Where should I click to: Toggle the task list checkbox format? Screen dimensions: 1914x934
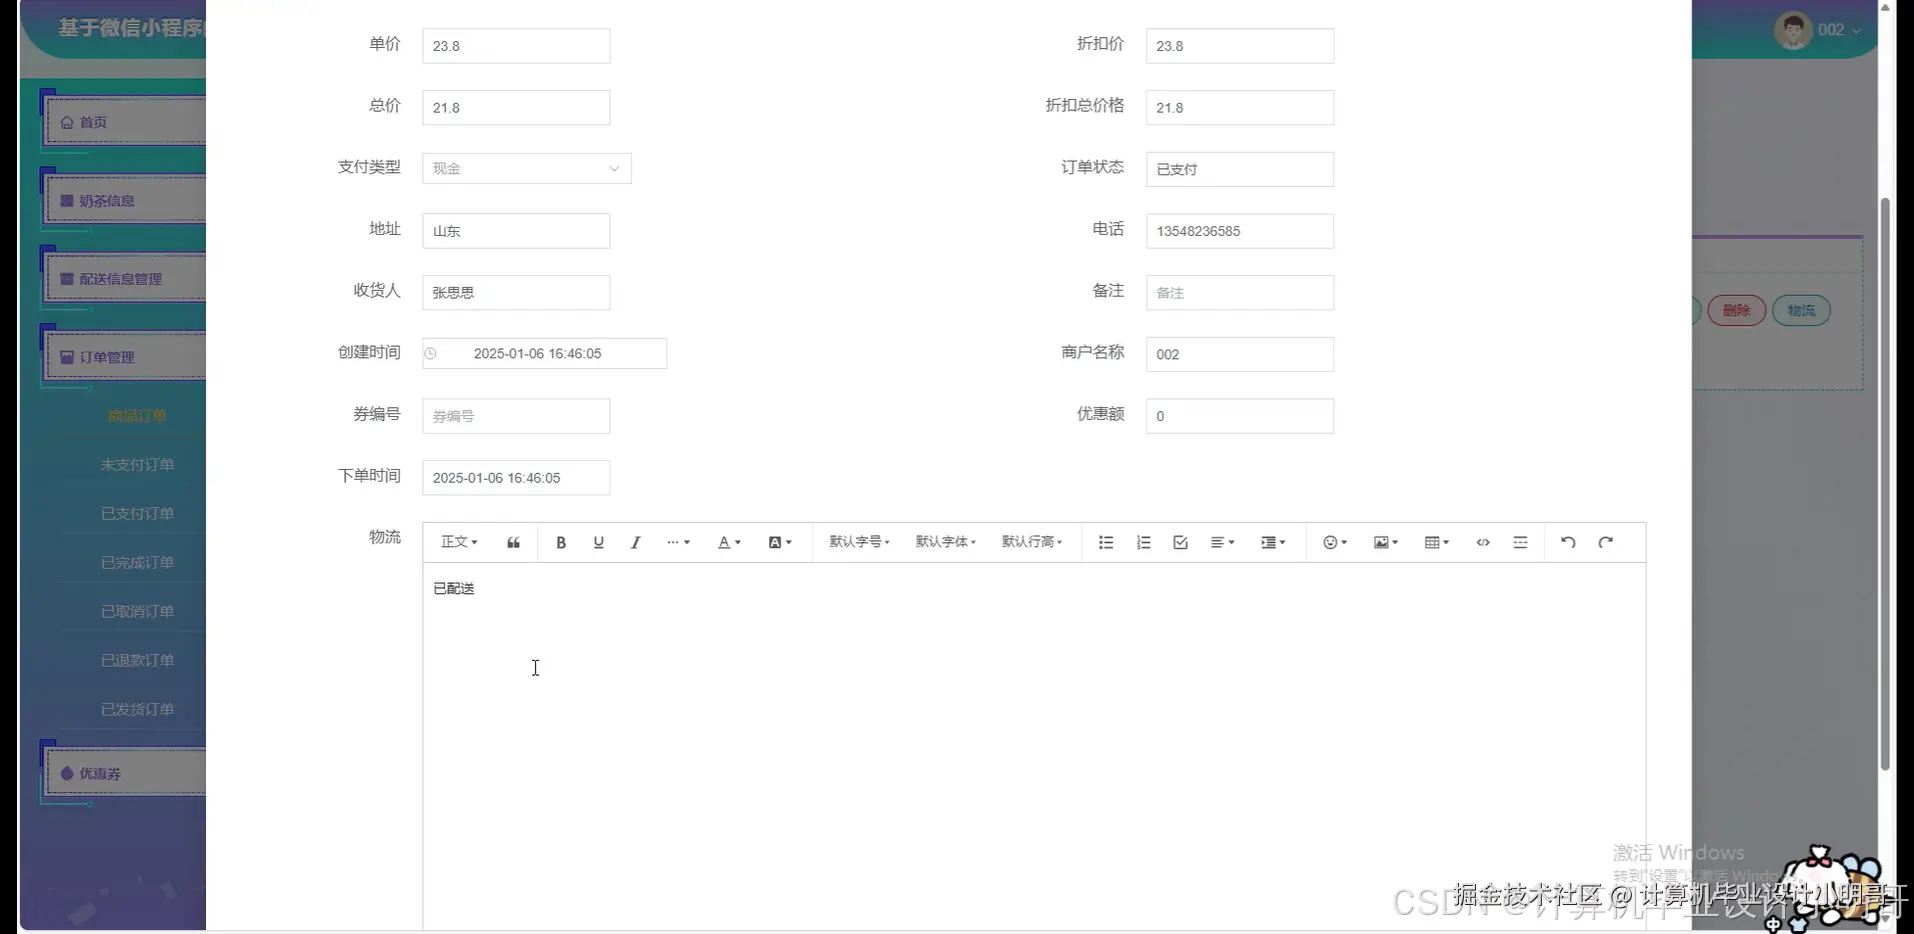(x=1180, y=542)
